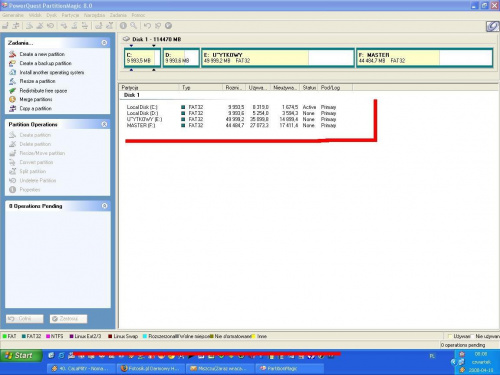Screen dimensions: 500x375
Task: Open the Generalne menu
Action: [x=13, y=15]
